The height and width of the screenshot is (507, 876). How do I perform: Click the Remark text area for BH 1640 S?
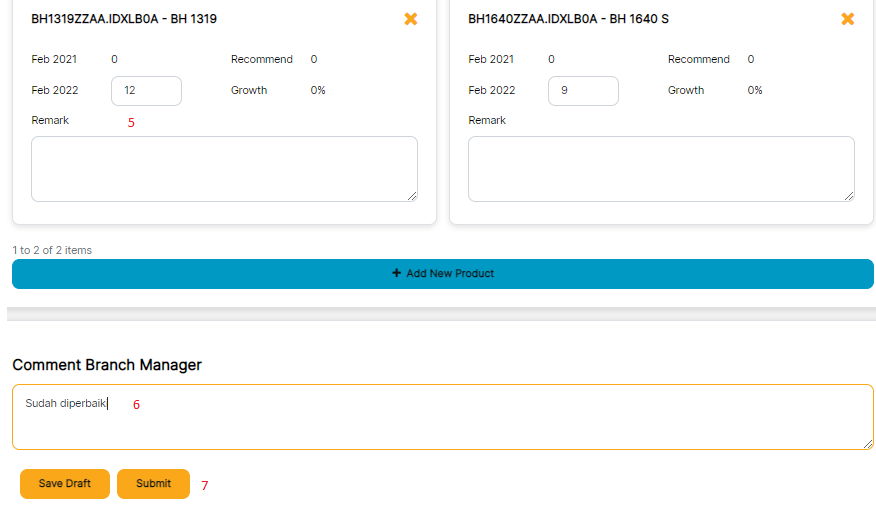[x=661, y=168]
